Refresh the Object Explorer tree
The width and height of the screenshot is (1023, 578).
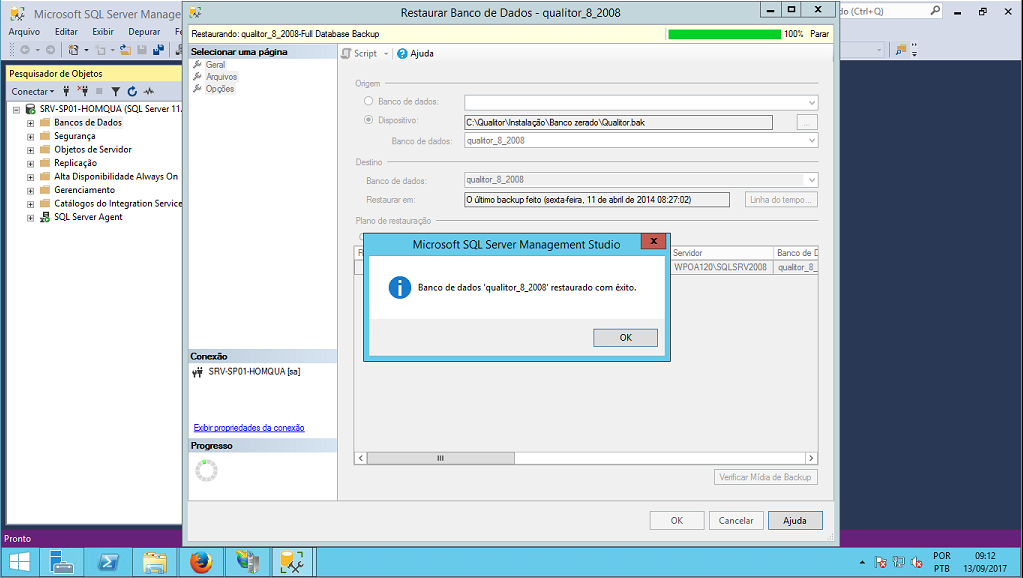[132, 91]
